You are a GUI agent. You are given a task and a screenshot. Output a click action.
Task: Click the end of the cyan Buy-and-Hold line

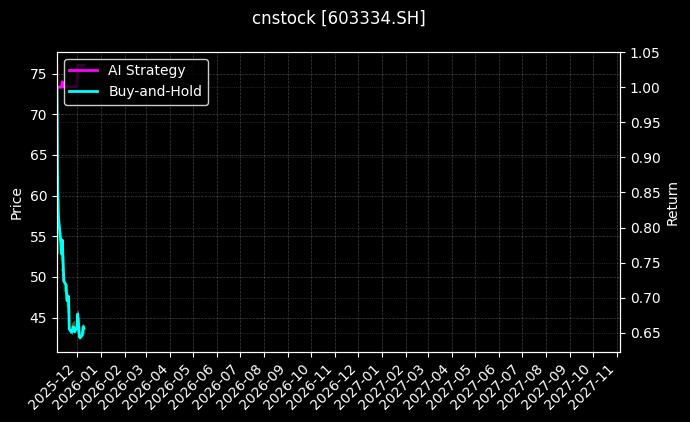[x=84, y=327]
